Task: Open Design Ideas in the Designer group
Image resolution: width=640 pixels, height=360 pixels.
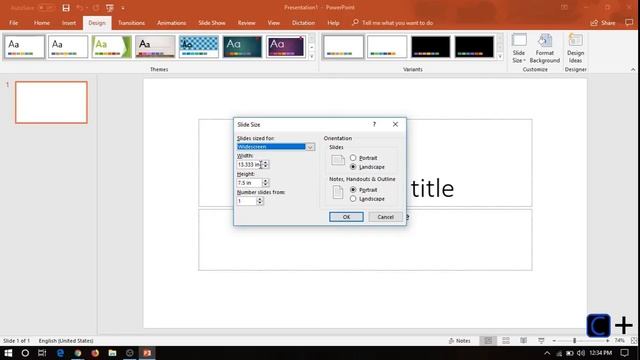Action: pyautogui.click(x=575, y=48)
